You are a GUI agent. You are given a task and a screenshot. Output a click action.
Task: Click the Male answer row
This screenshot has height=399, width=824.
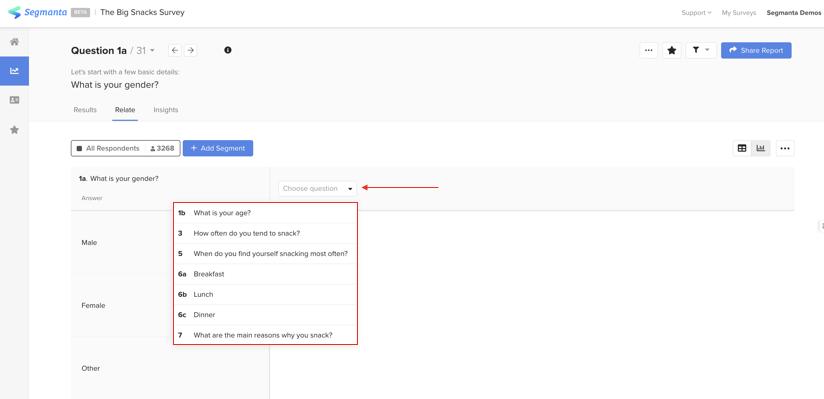tap(170, 242)
